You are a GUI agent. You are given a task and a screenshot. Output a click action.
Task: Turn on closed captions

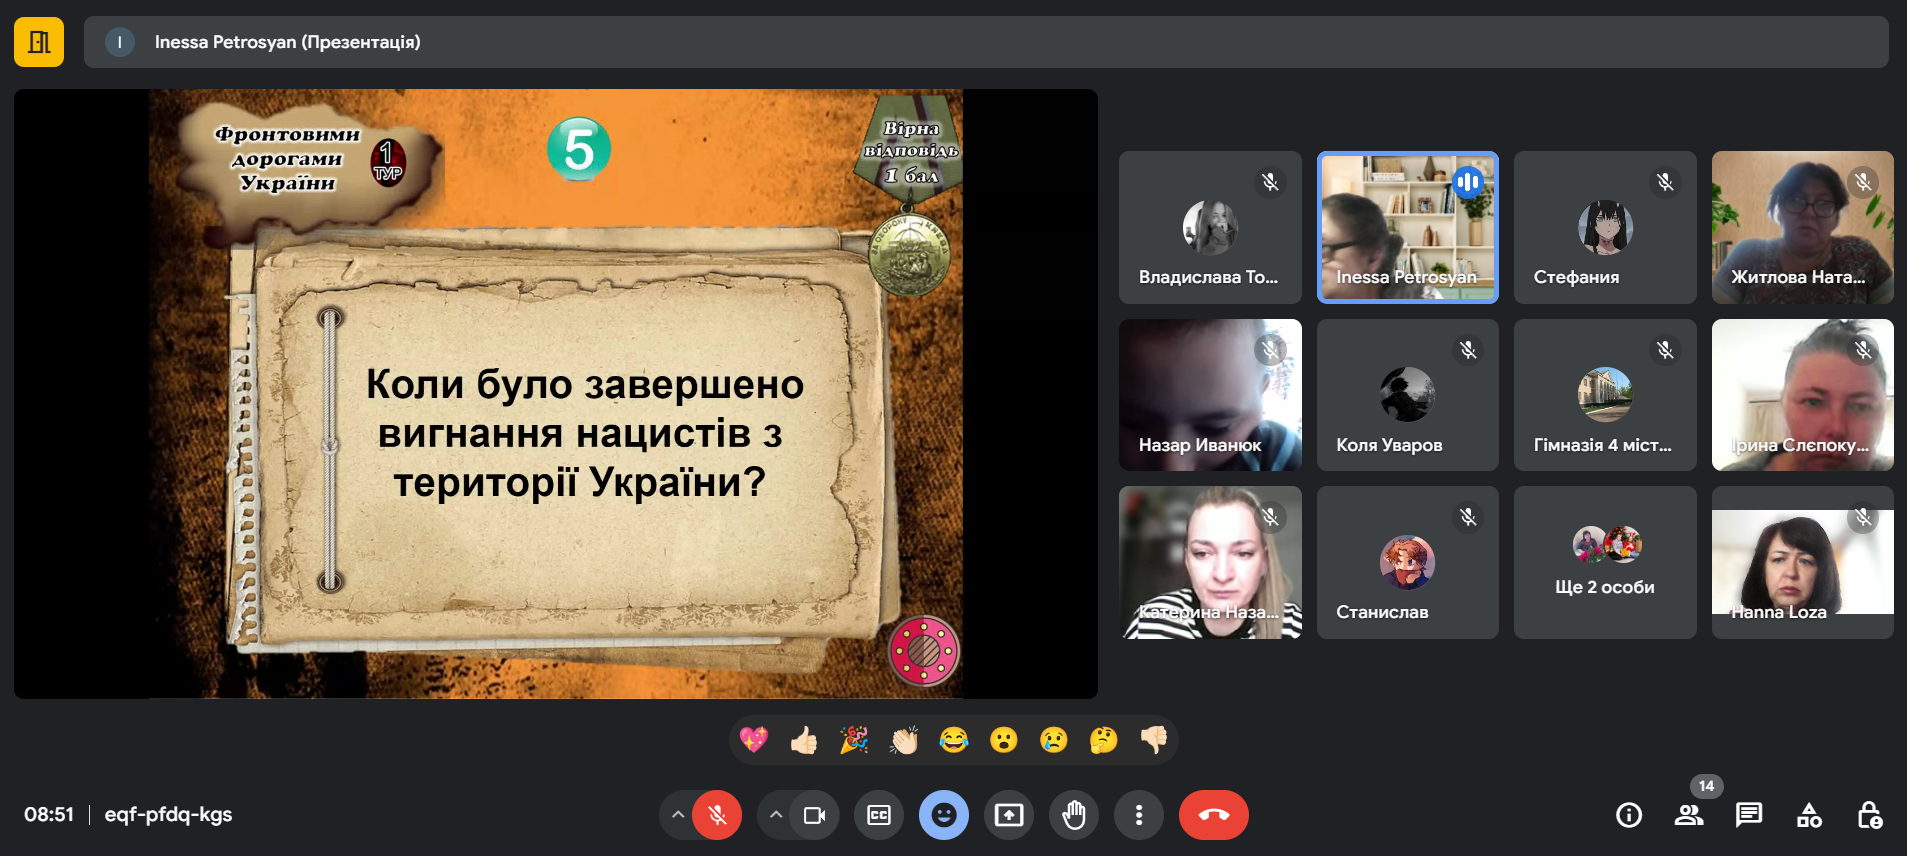[879, 815]
